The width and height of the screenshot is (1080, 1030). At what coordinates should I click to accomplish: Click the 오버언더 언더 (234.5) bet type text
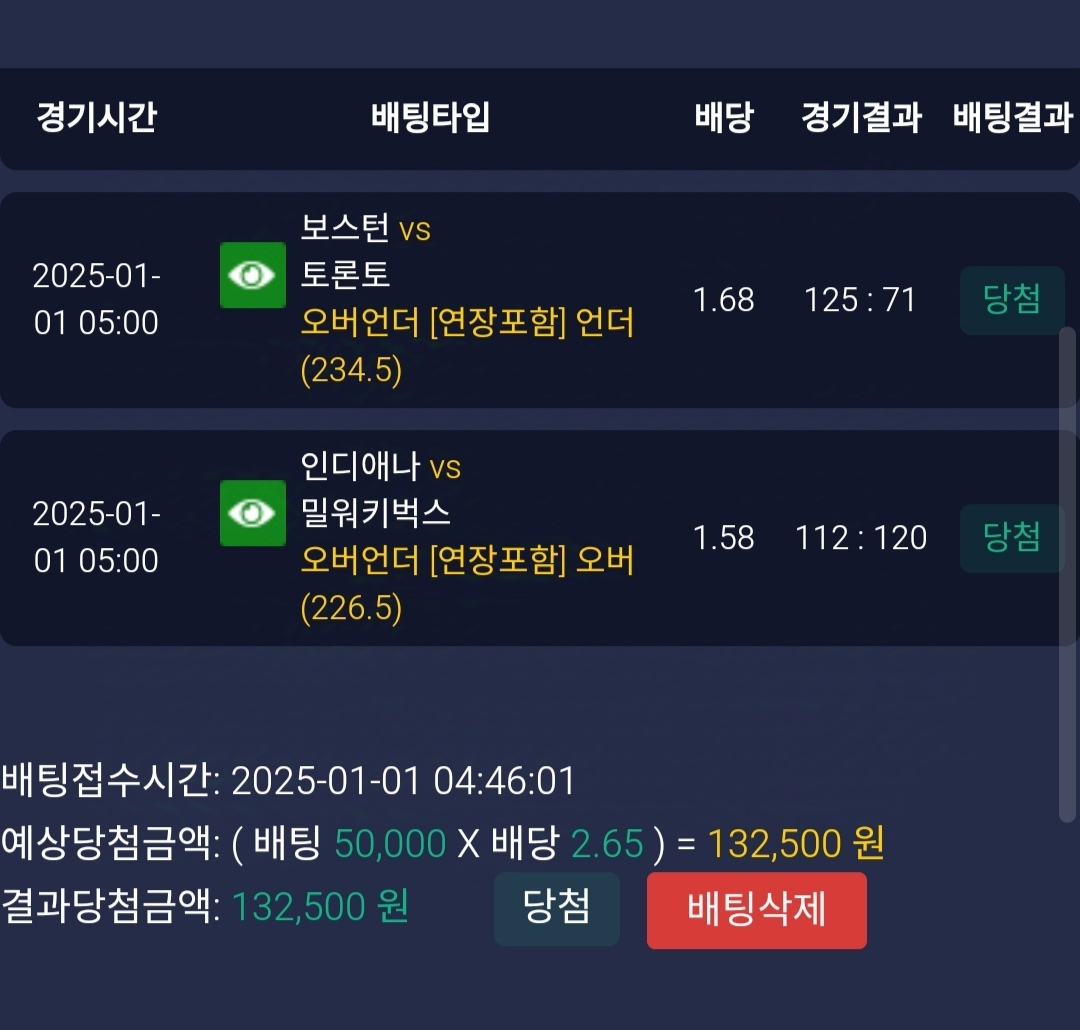tap(467, 346)
